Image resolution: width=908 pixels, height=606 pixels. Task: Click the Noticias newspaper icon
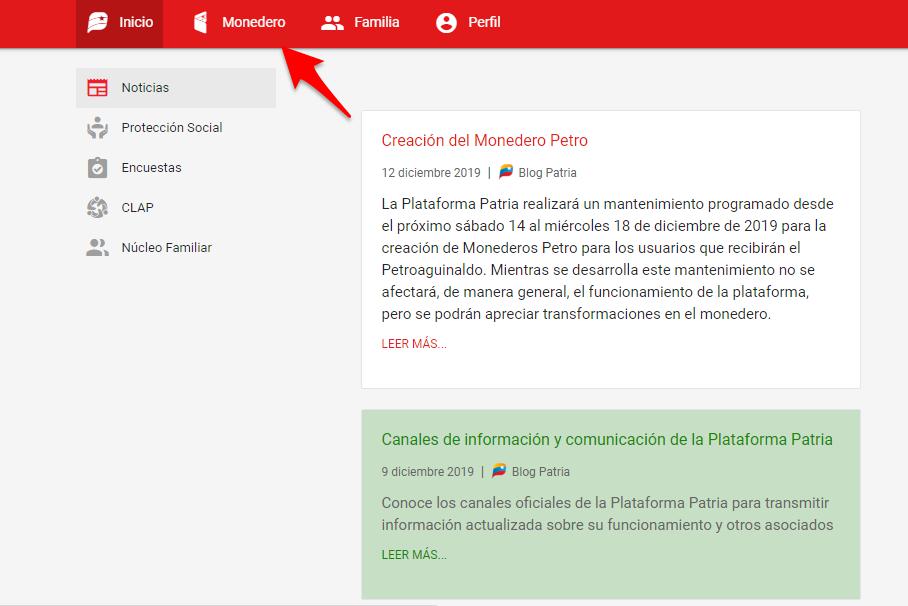click(97, 87)
